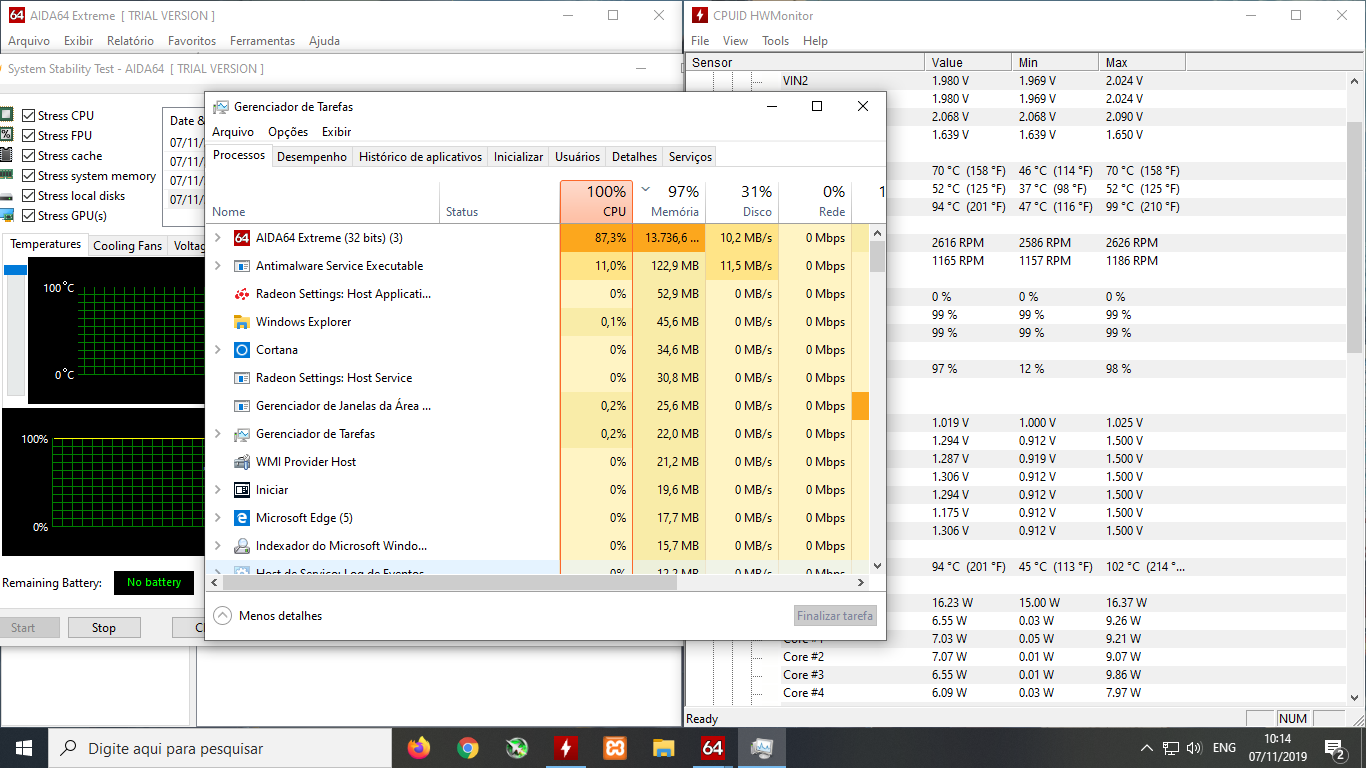Click the Gerenciador de Tarefas process row icon
The height and width of the screenshot is (768, 1366).
(x=241, y=434)
